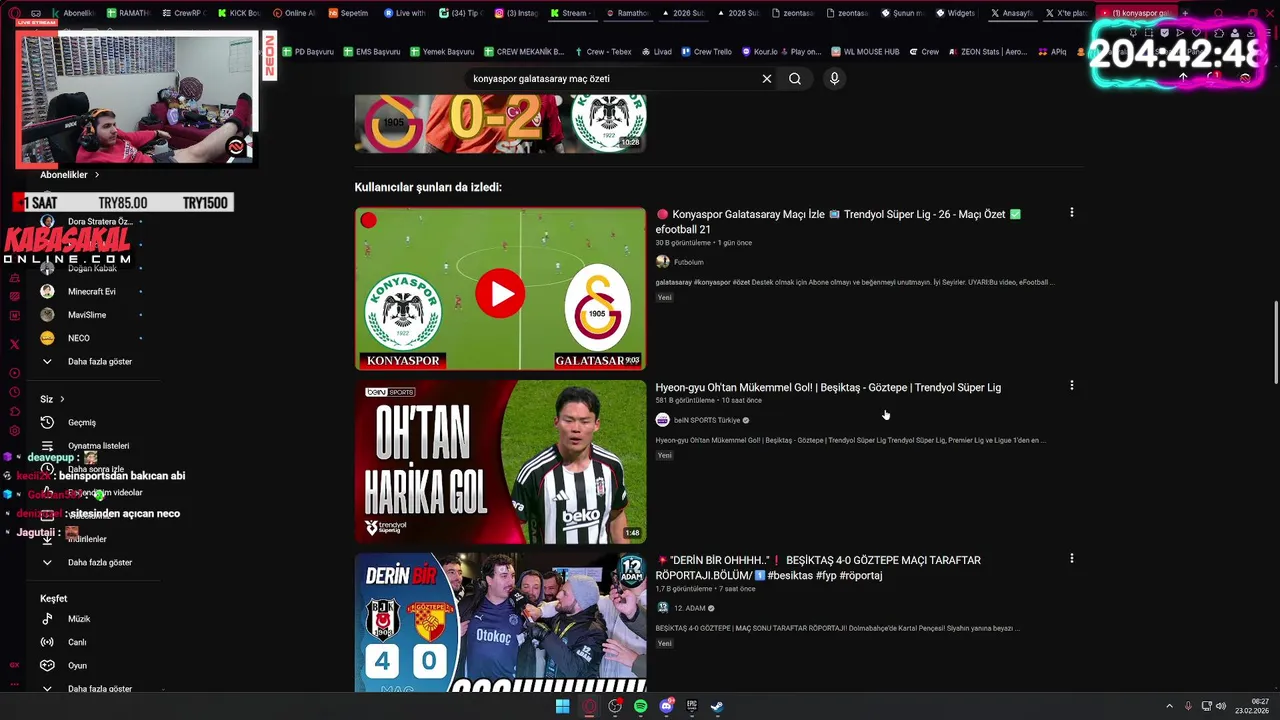Start voice search with the microphone
The width and height of the screenshot is (1280, 720).
coord(834,79)
